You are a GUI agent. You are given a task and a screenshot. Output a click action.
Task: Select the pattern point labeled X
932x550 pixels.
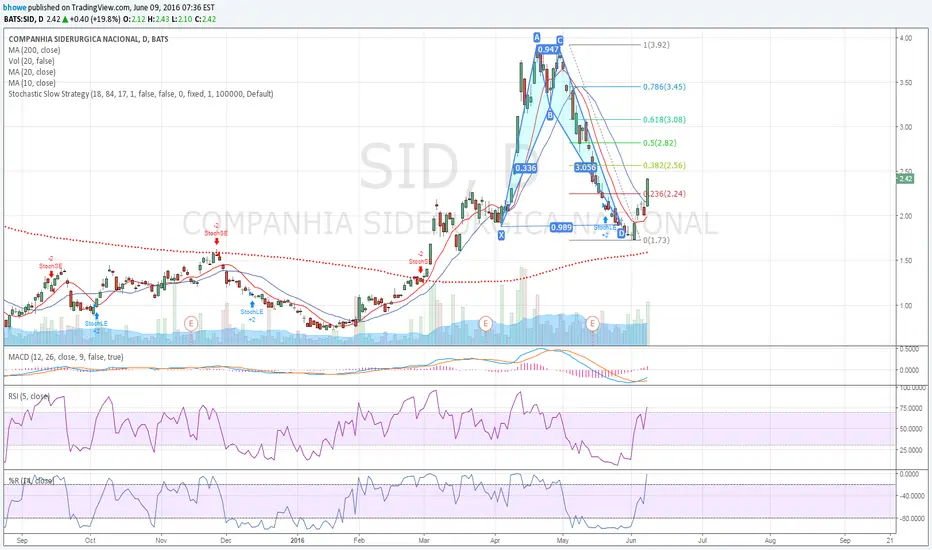501,235
